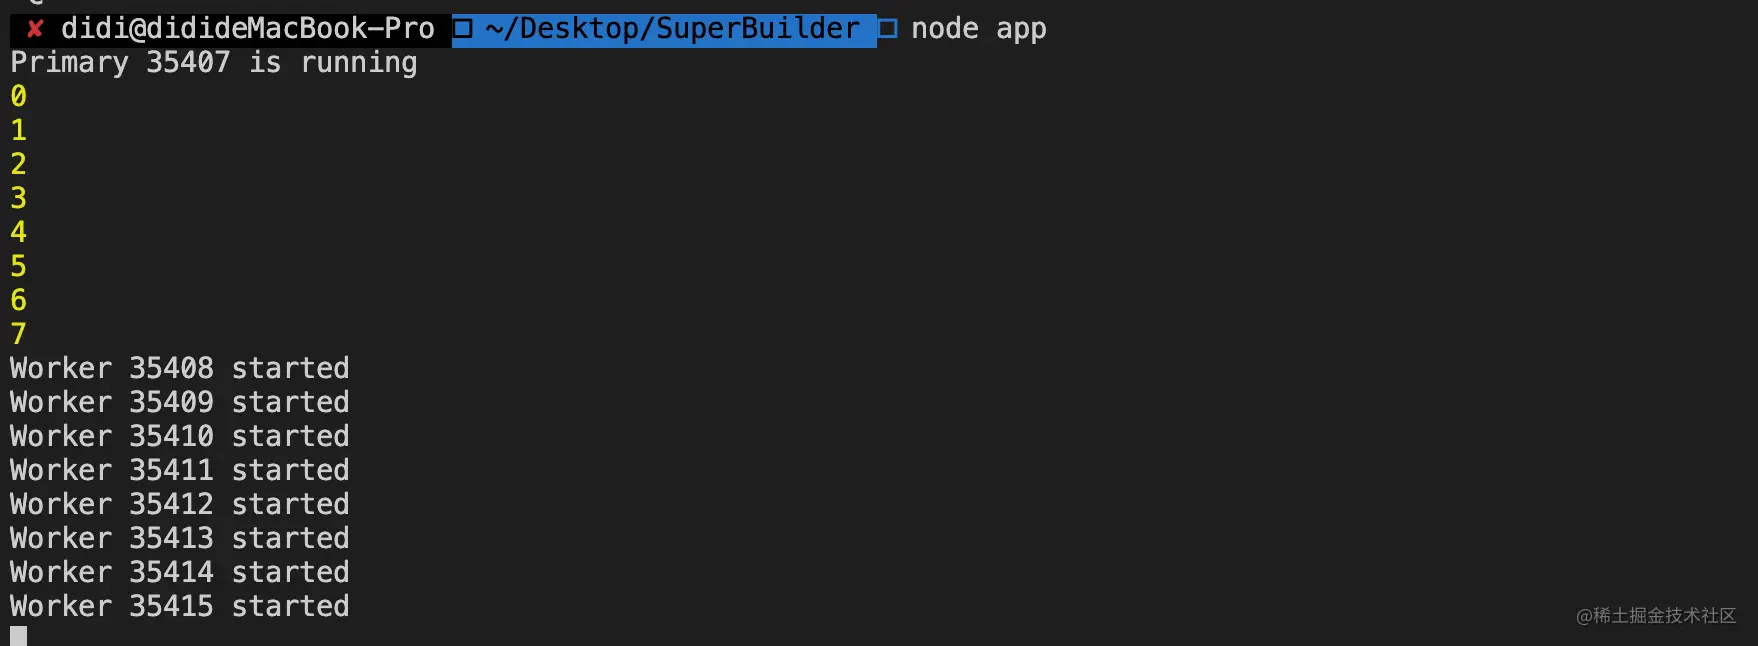The width and height of the screenshot is (1758, 646).
Task: Click the yellow output number 0
Action: (18, 97)
